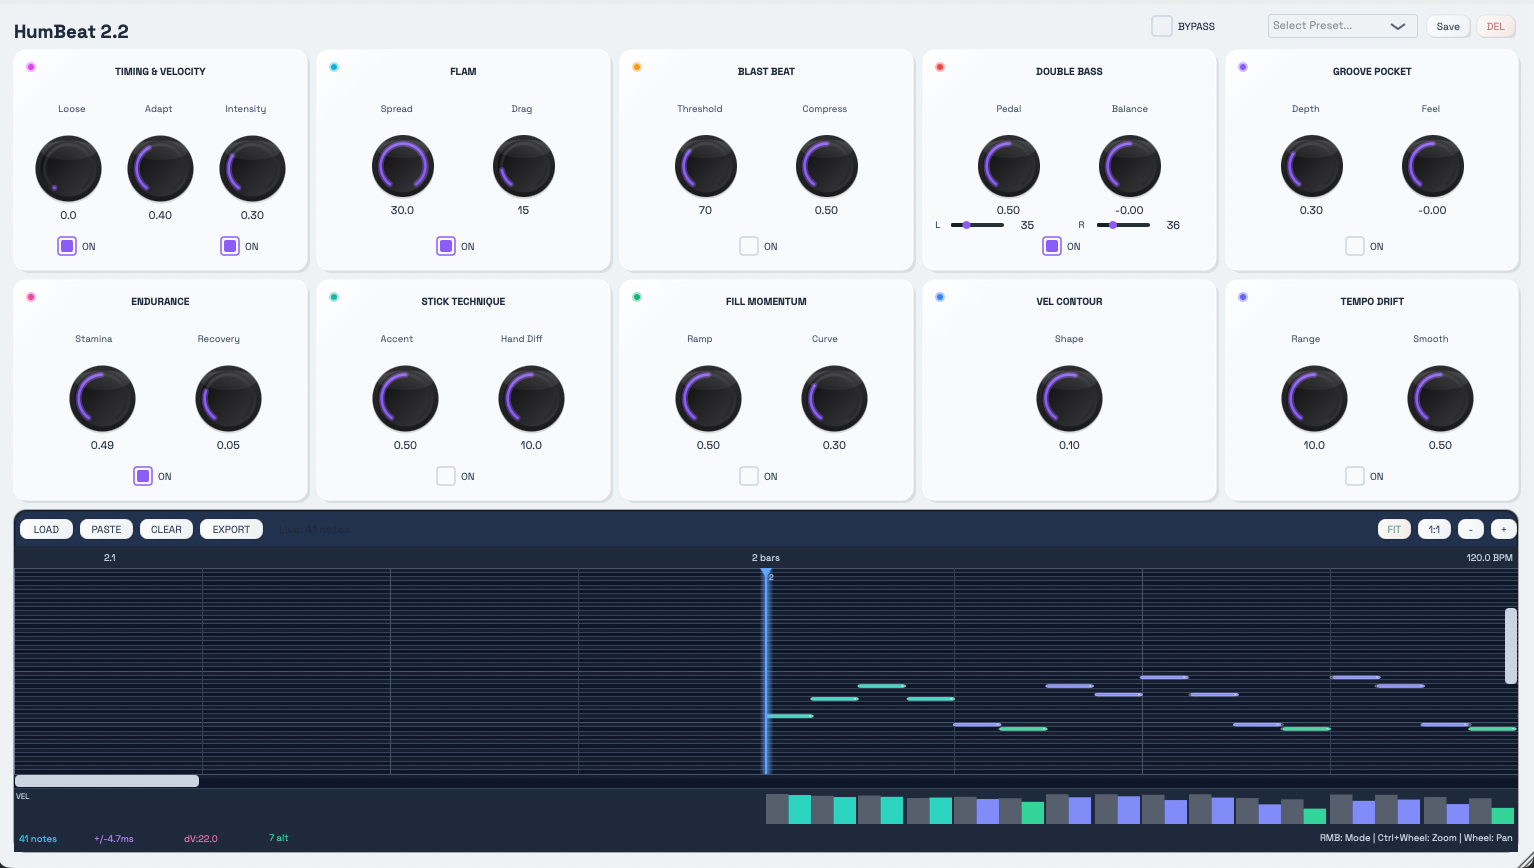Click the Groove Pocket Feel knob
This screenshot has width=1534, height=868.
(x=1433, y=166)
